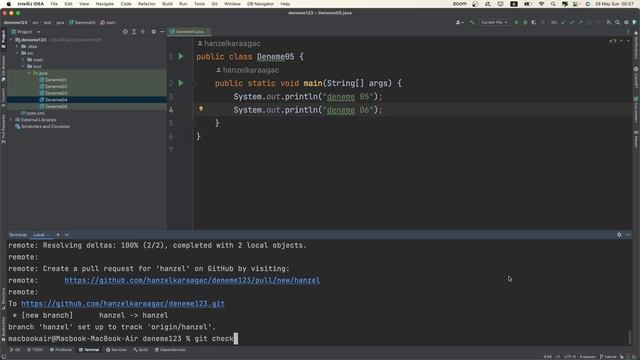Screen dimensions: 640x360
Task: Open the Refactor menu
Action: (x=147, y=4)
